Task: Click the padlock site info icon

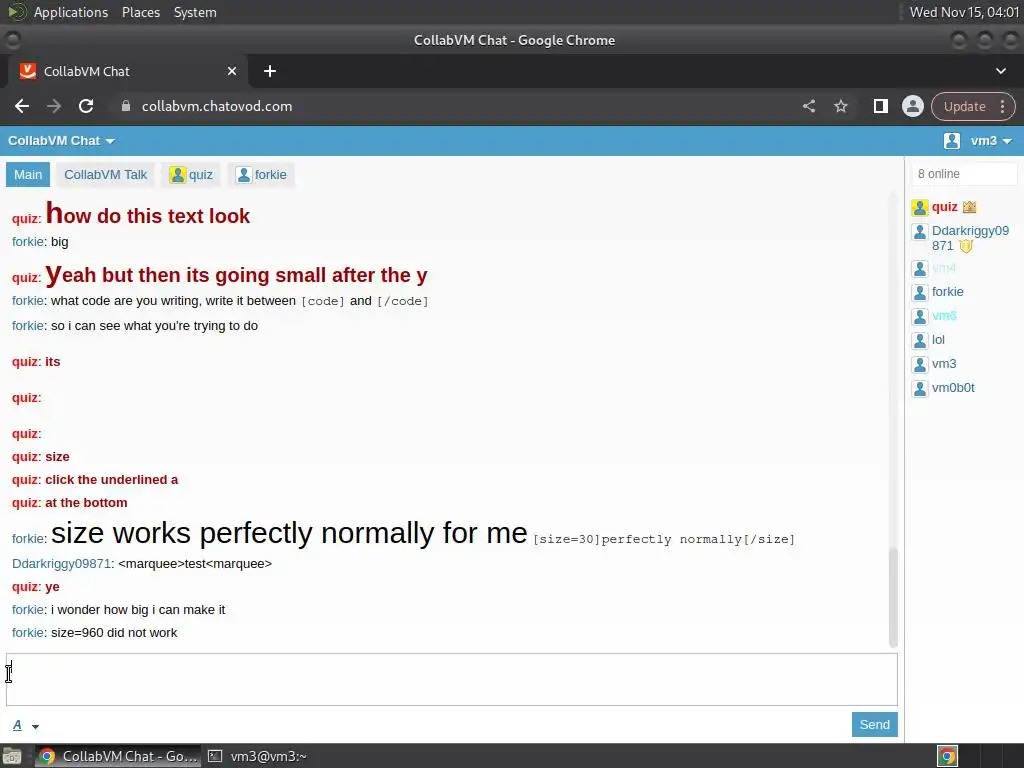Action: click(x=126, y=106)
